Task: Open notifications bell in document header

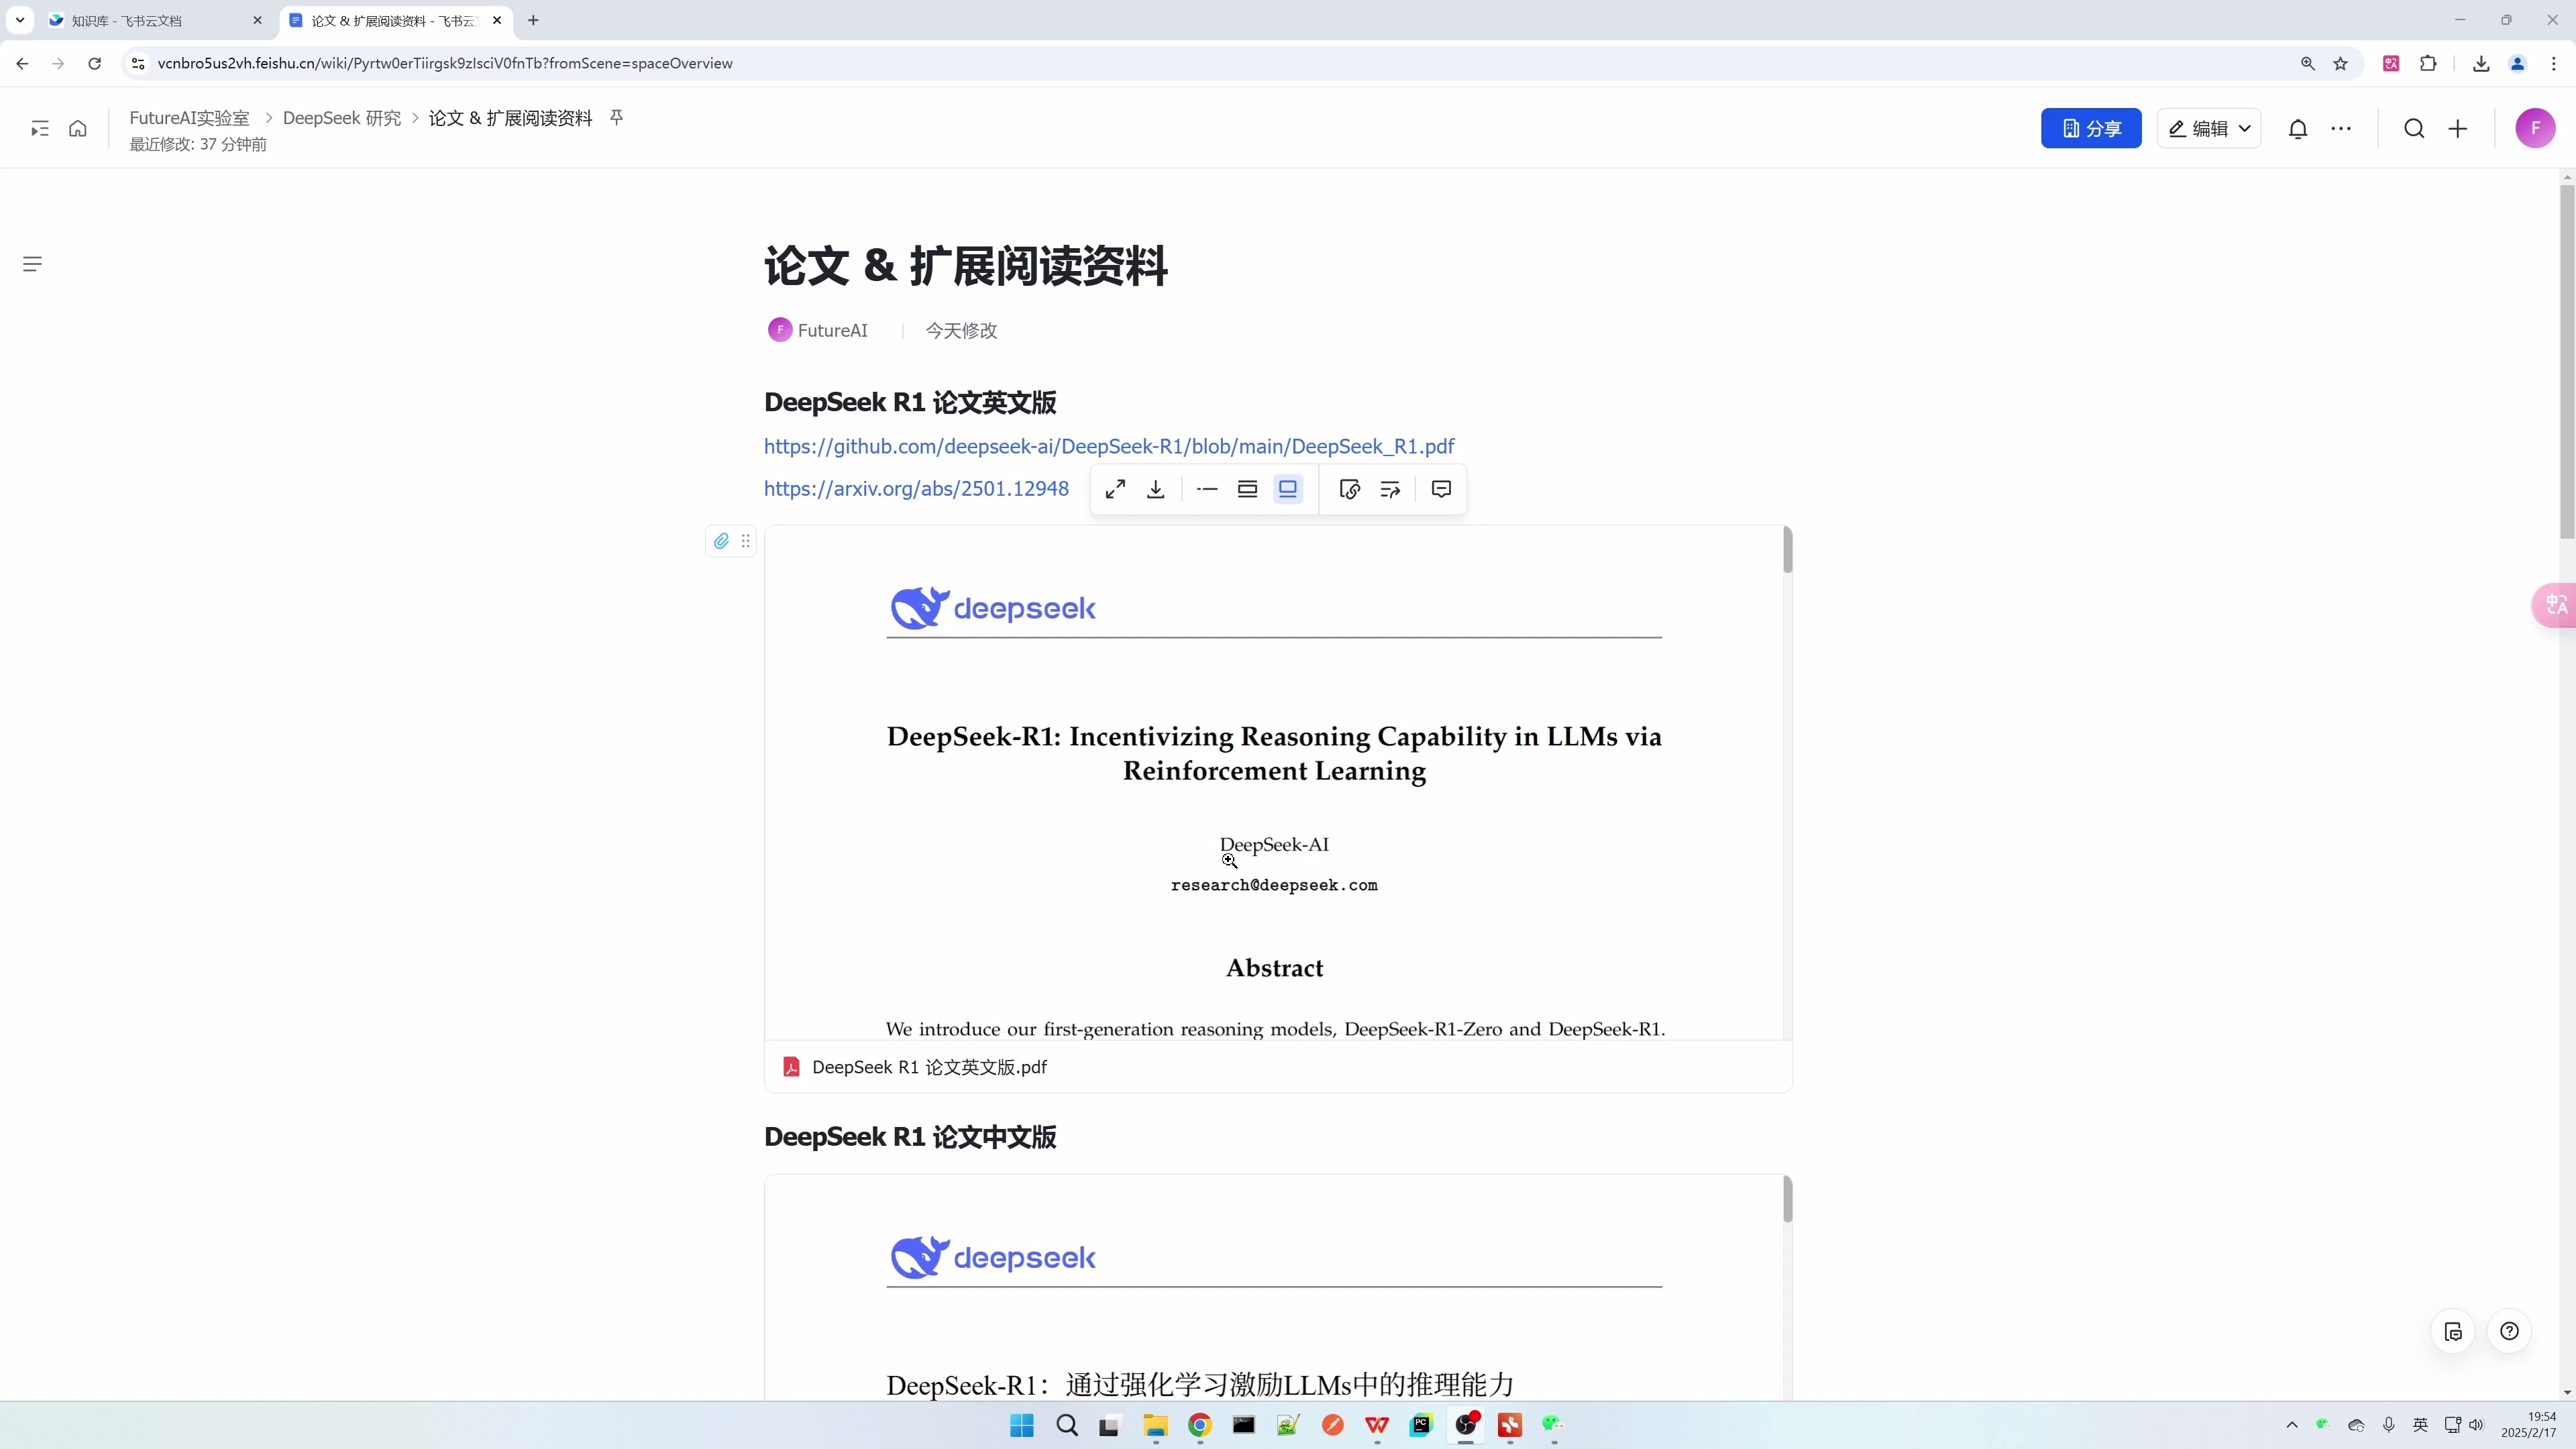Action: [x=2298, y=128]
